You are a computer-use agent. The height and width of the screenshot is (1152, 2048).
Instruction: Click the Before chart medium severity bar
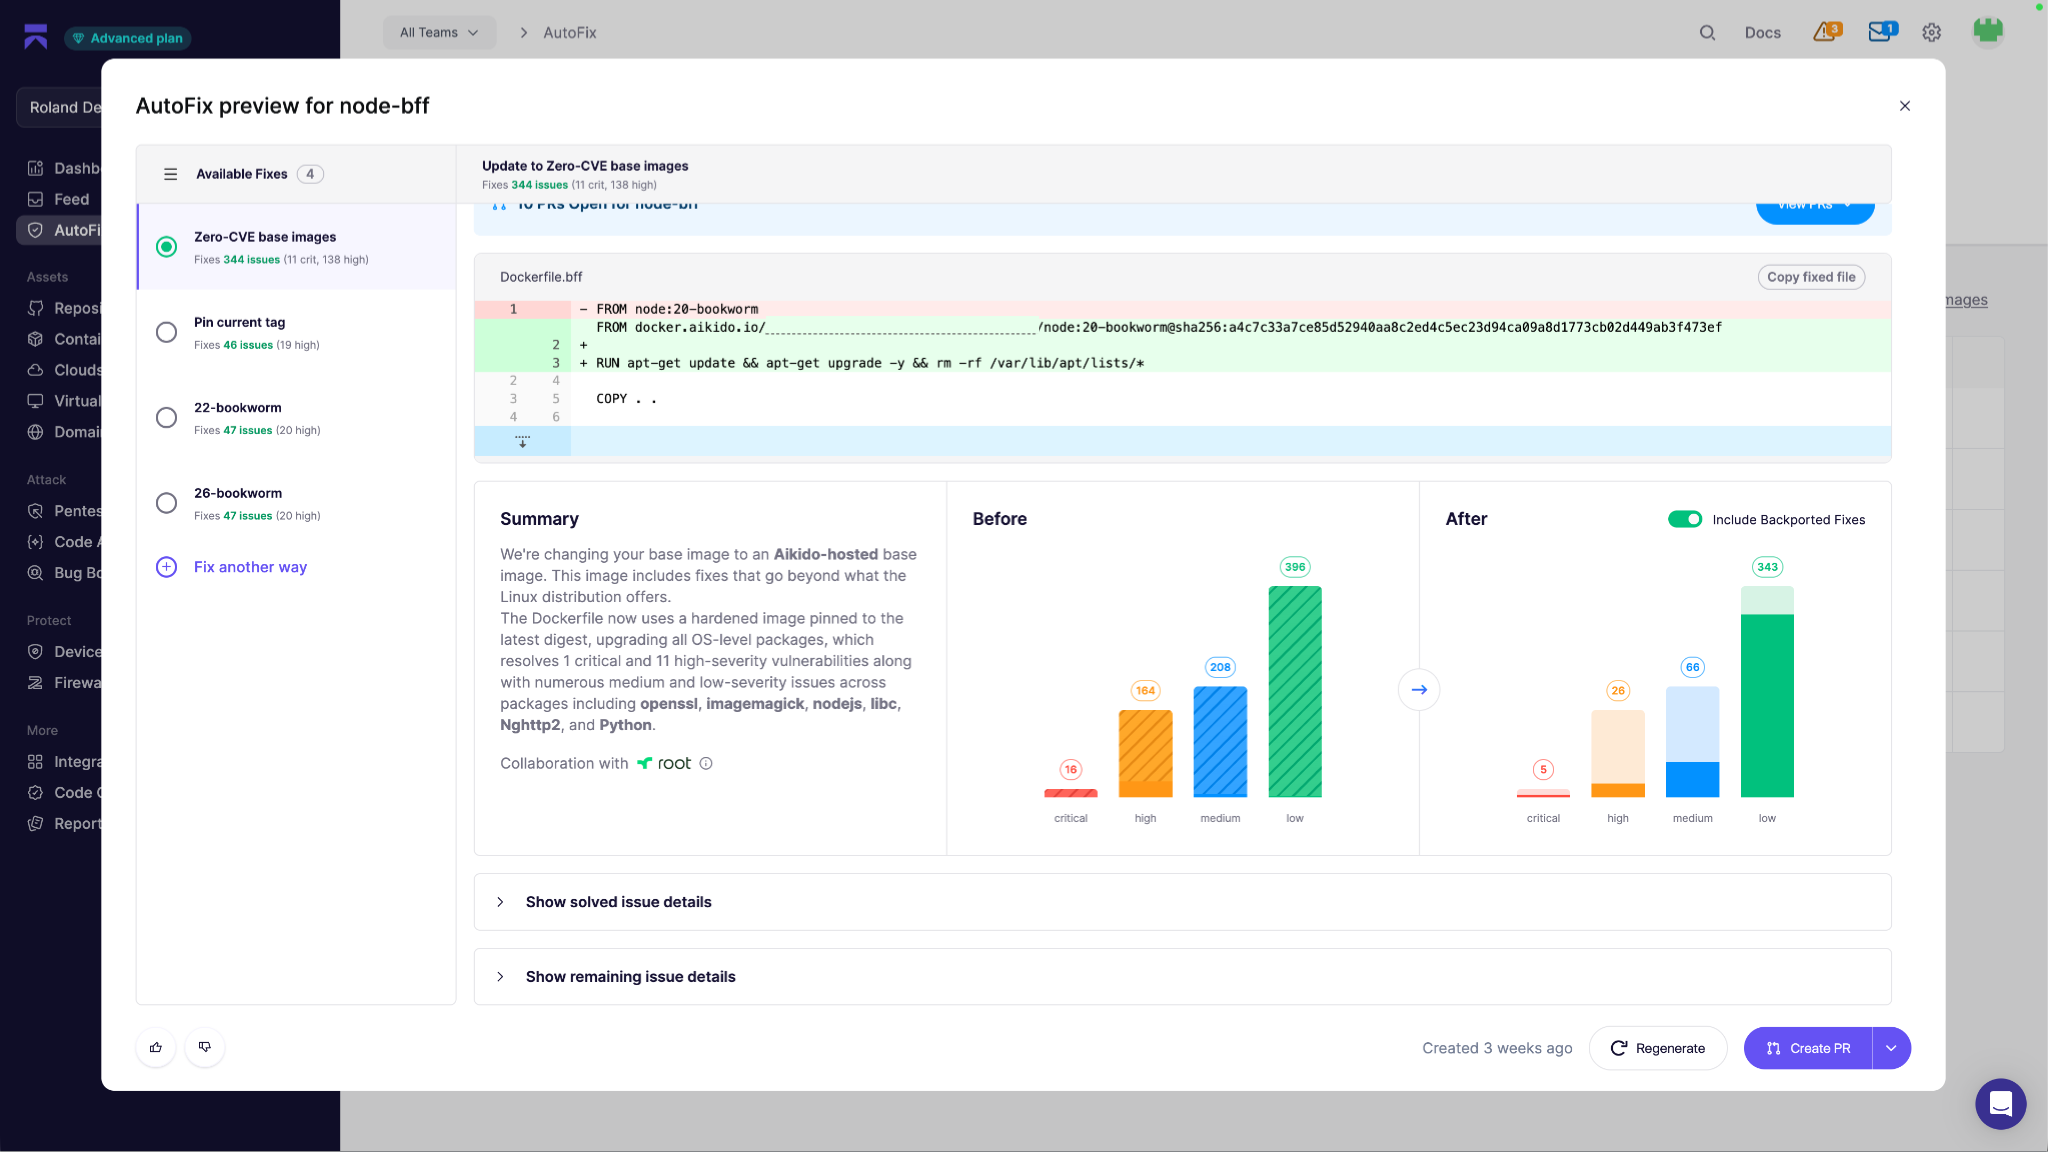(x=1220, y=742)
